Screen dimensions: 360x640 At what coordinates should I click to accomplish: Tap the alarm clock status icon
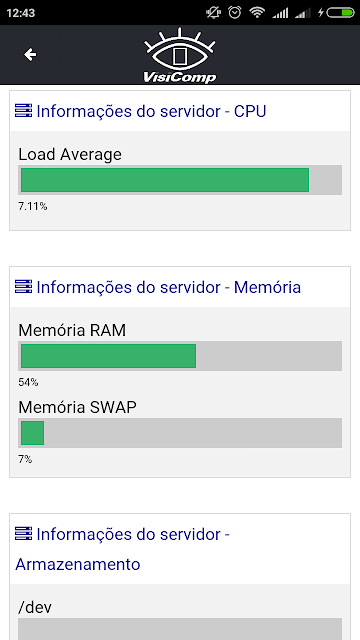(x=235, y=13)
